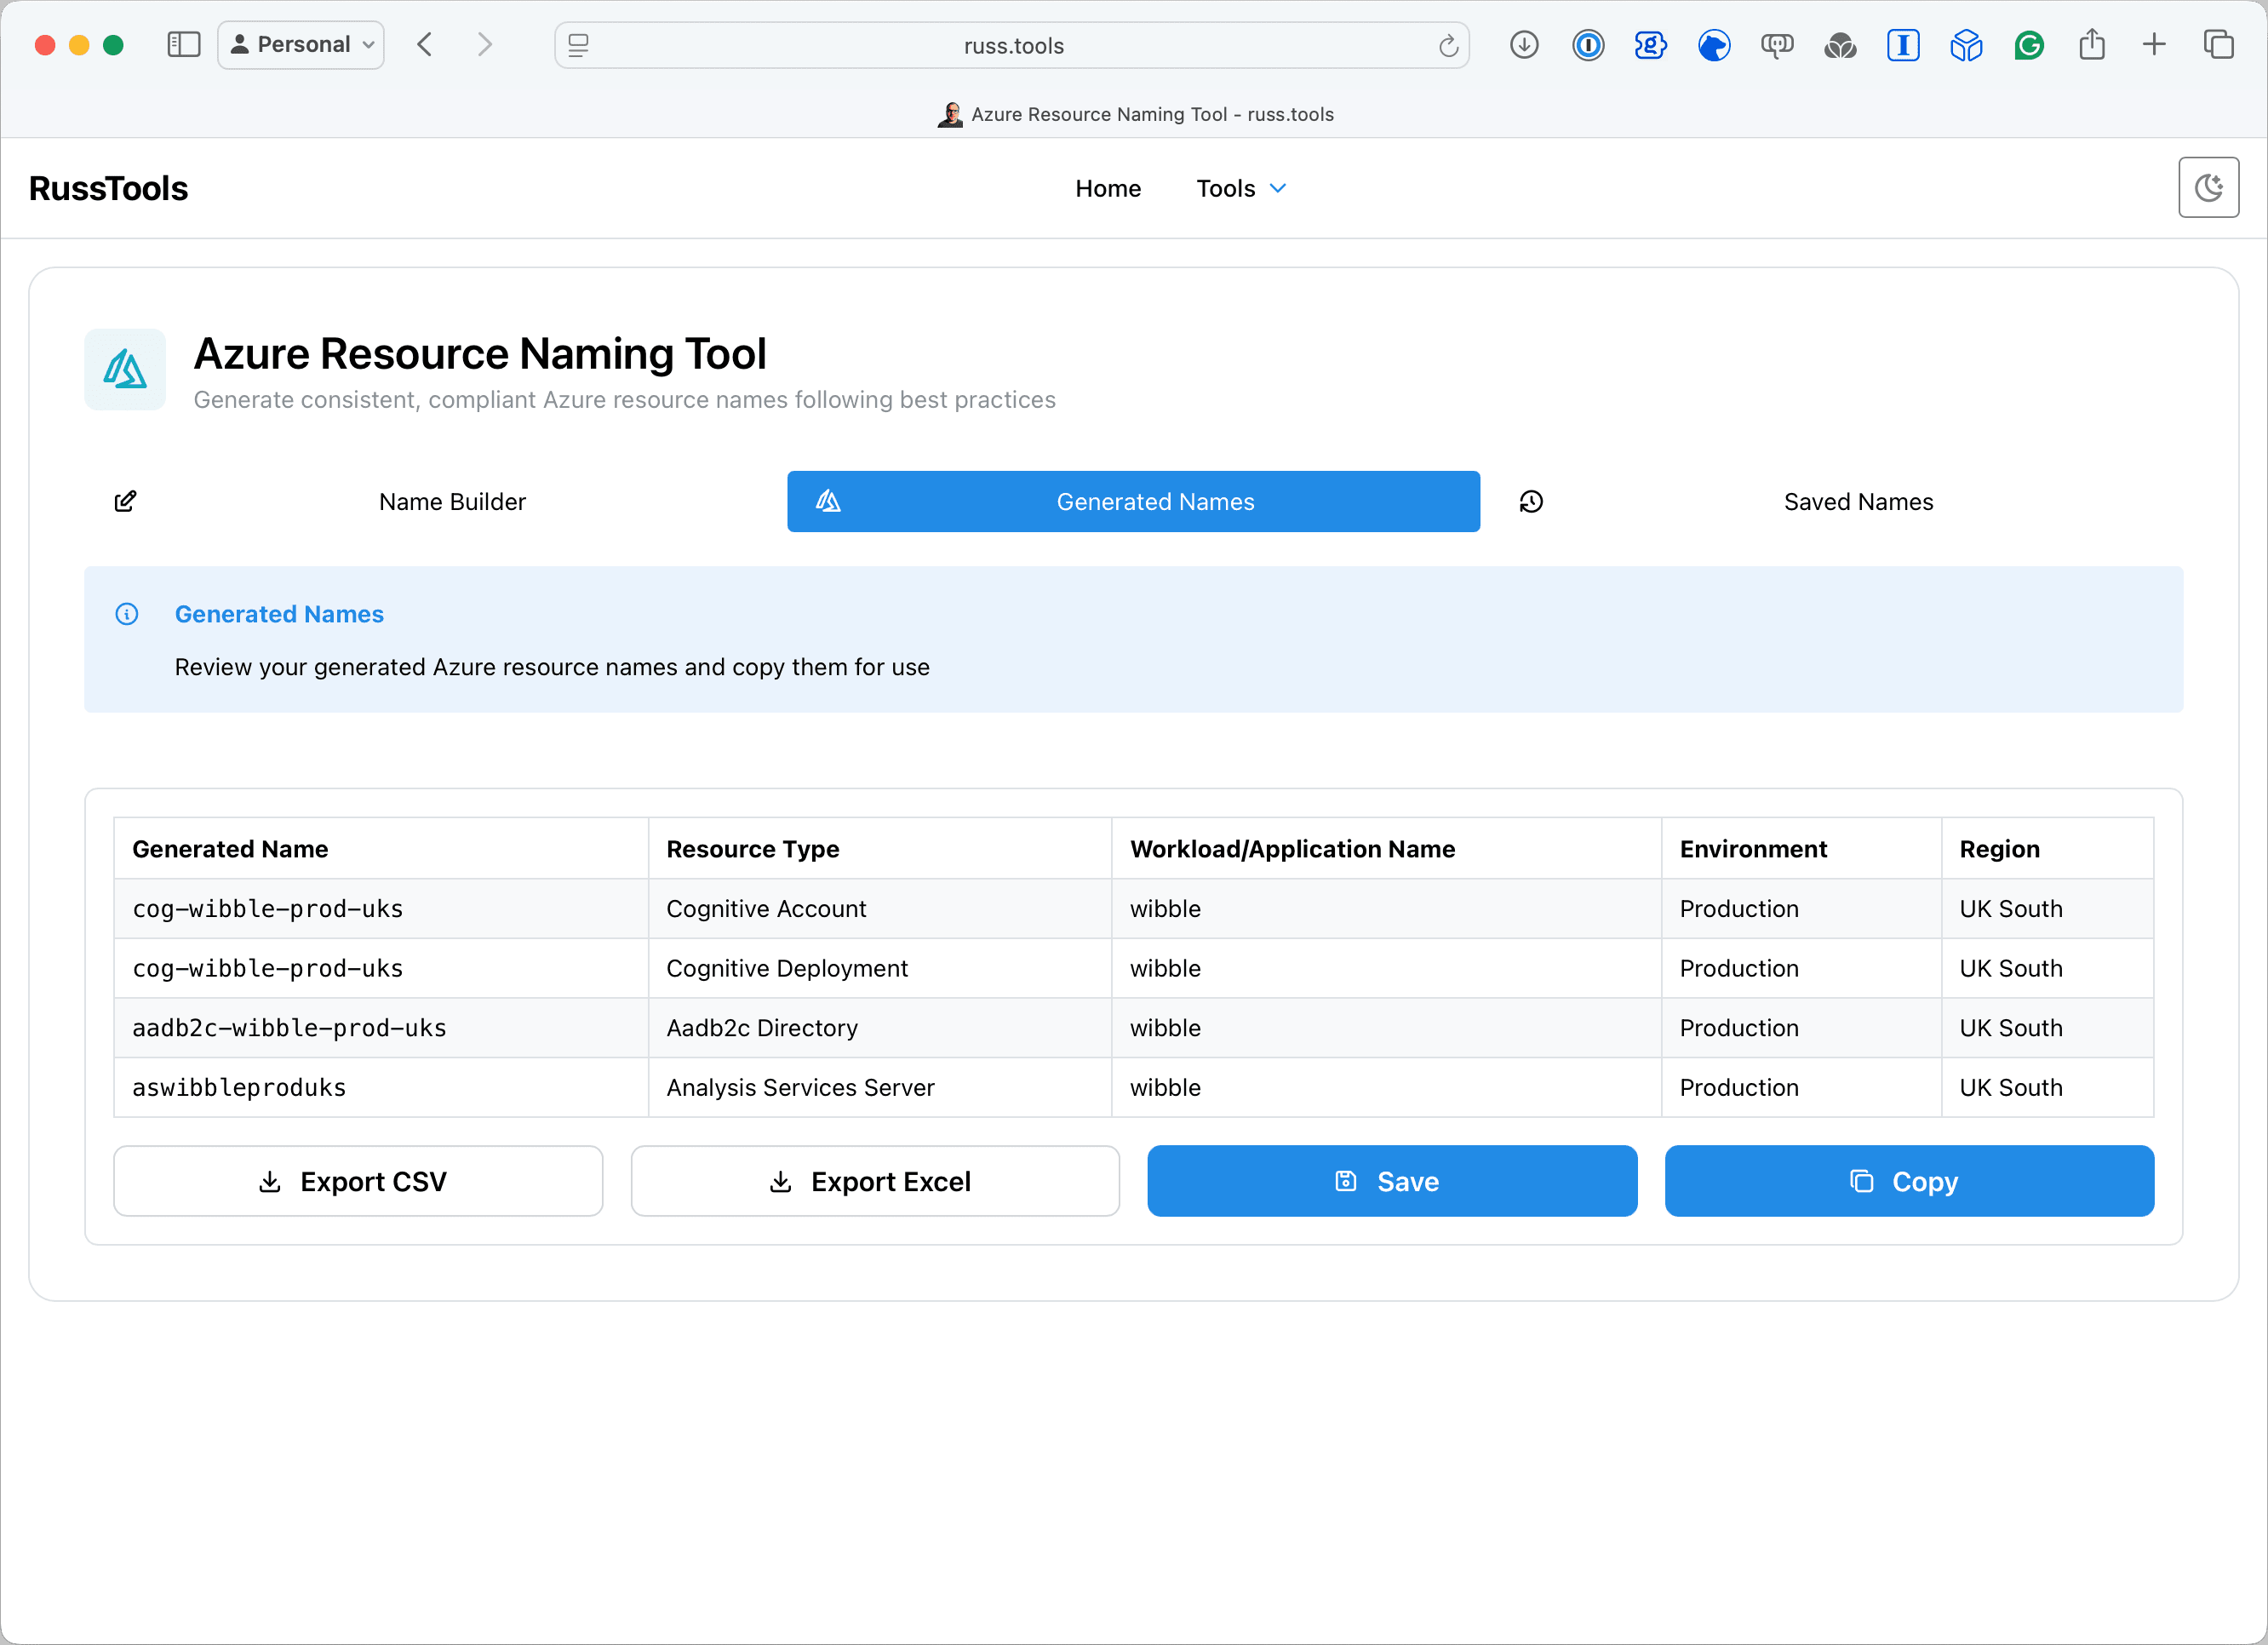The image size is (2268, 1645).
Task: Click the Export Excel button
Action: pos(874,1180)
